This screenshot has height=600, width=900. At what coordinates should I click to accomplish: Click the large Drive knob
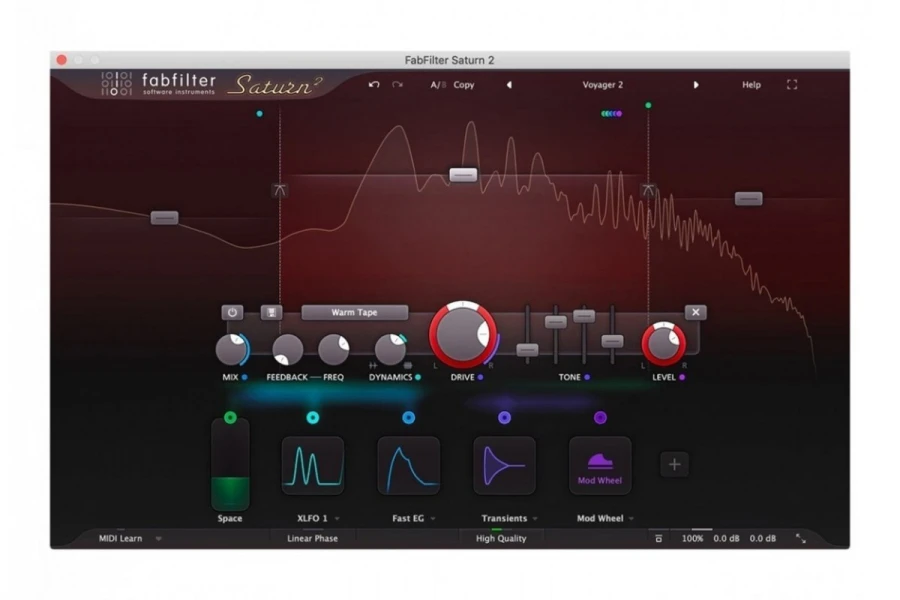point(463,334)
